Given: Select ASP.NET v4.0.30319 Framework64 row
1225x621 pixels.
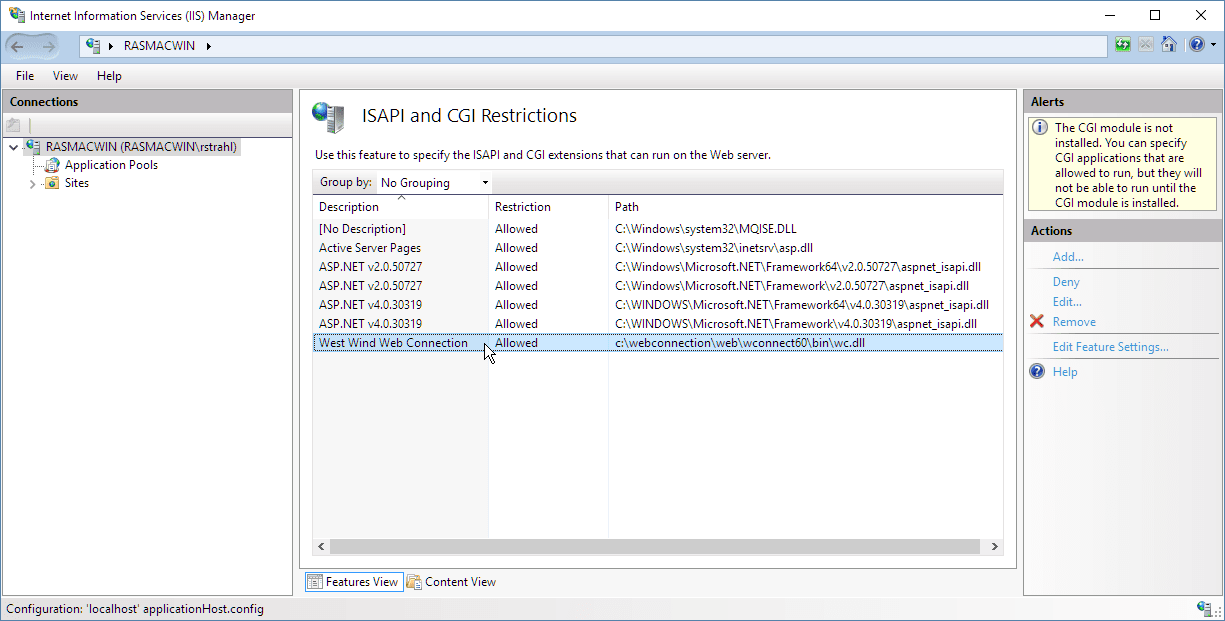Looking at the screenshot, I should [x=658, y=305].
